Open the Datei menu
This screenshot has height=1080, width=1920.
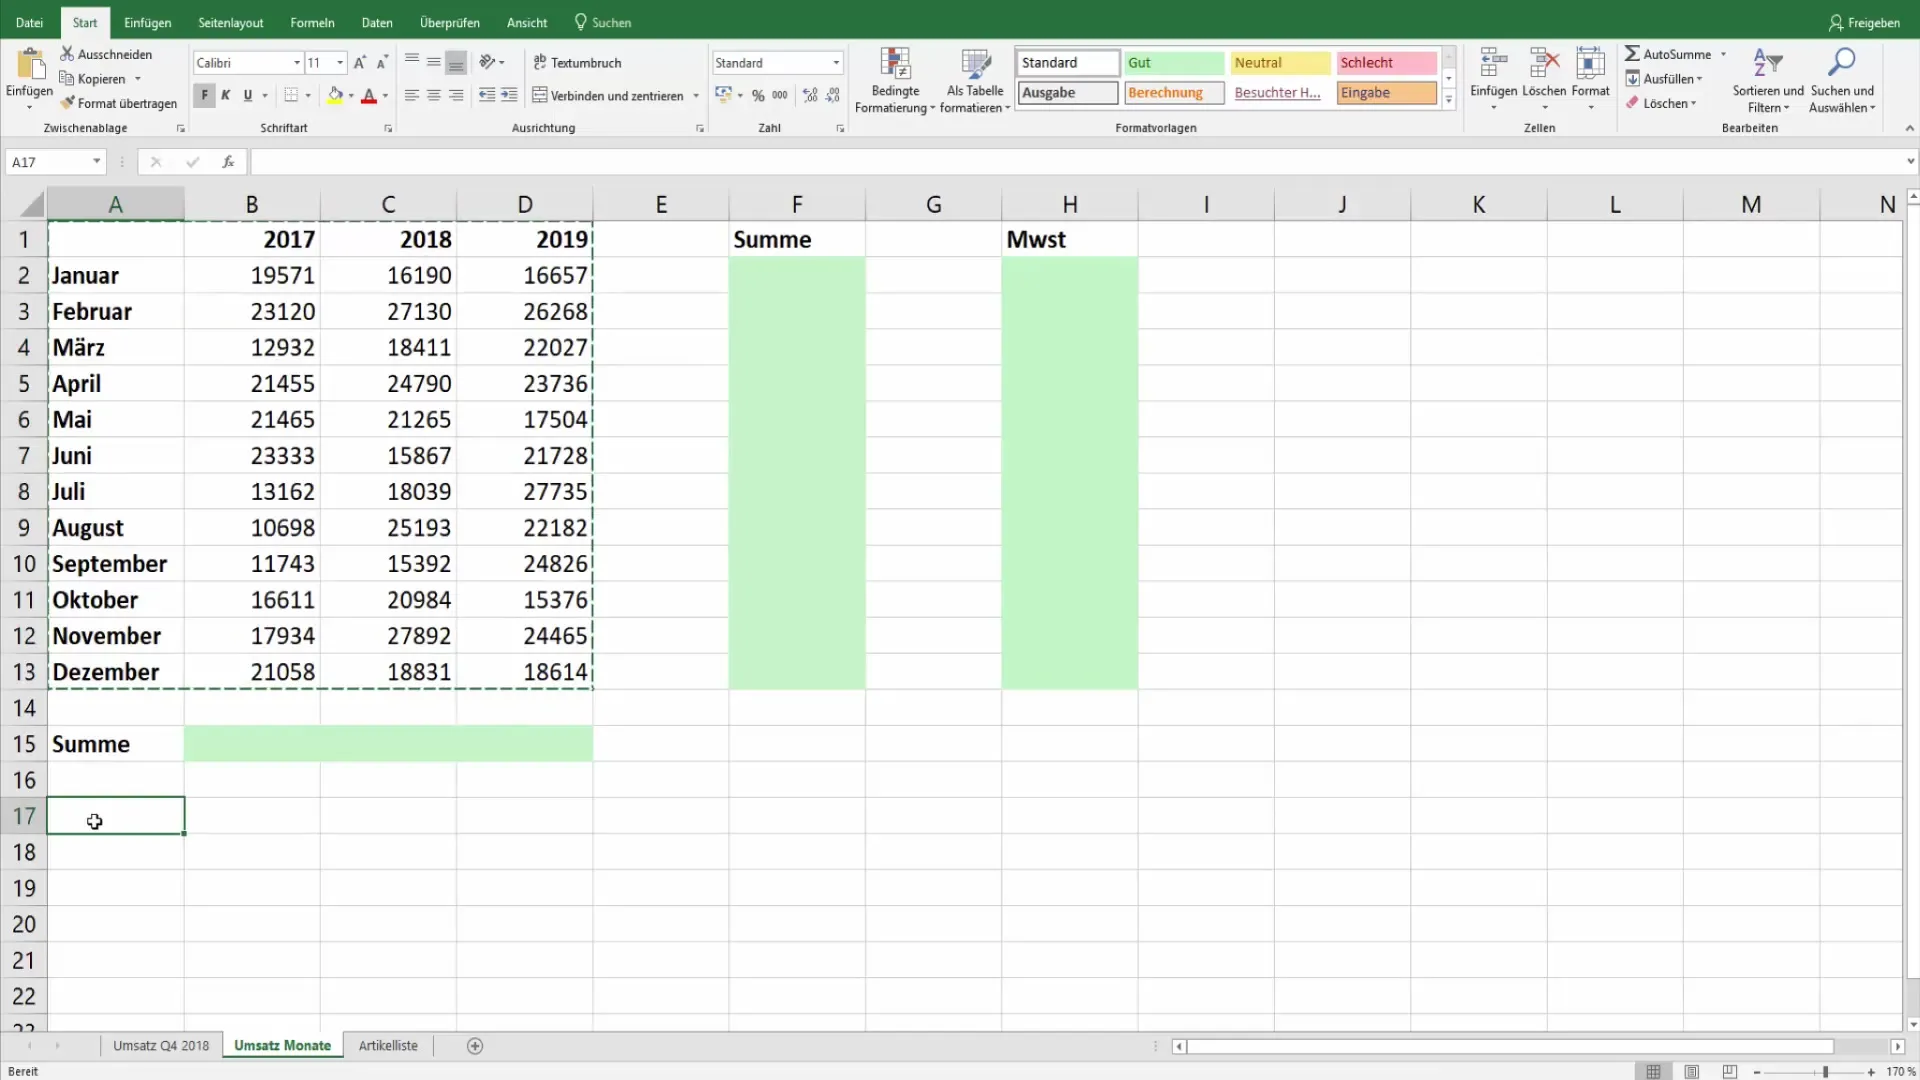pyautogui.click(x=29, y=22)
